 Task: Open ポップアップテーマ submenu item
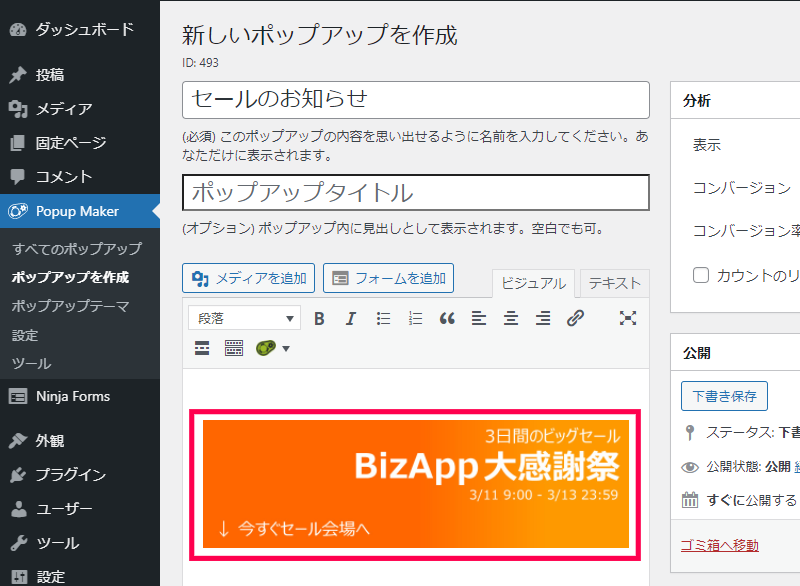click(x=70, y=306)
